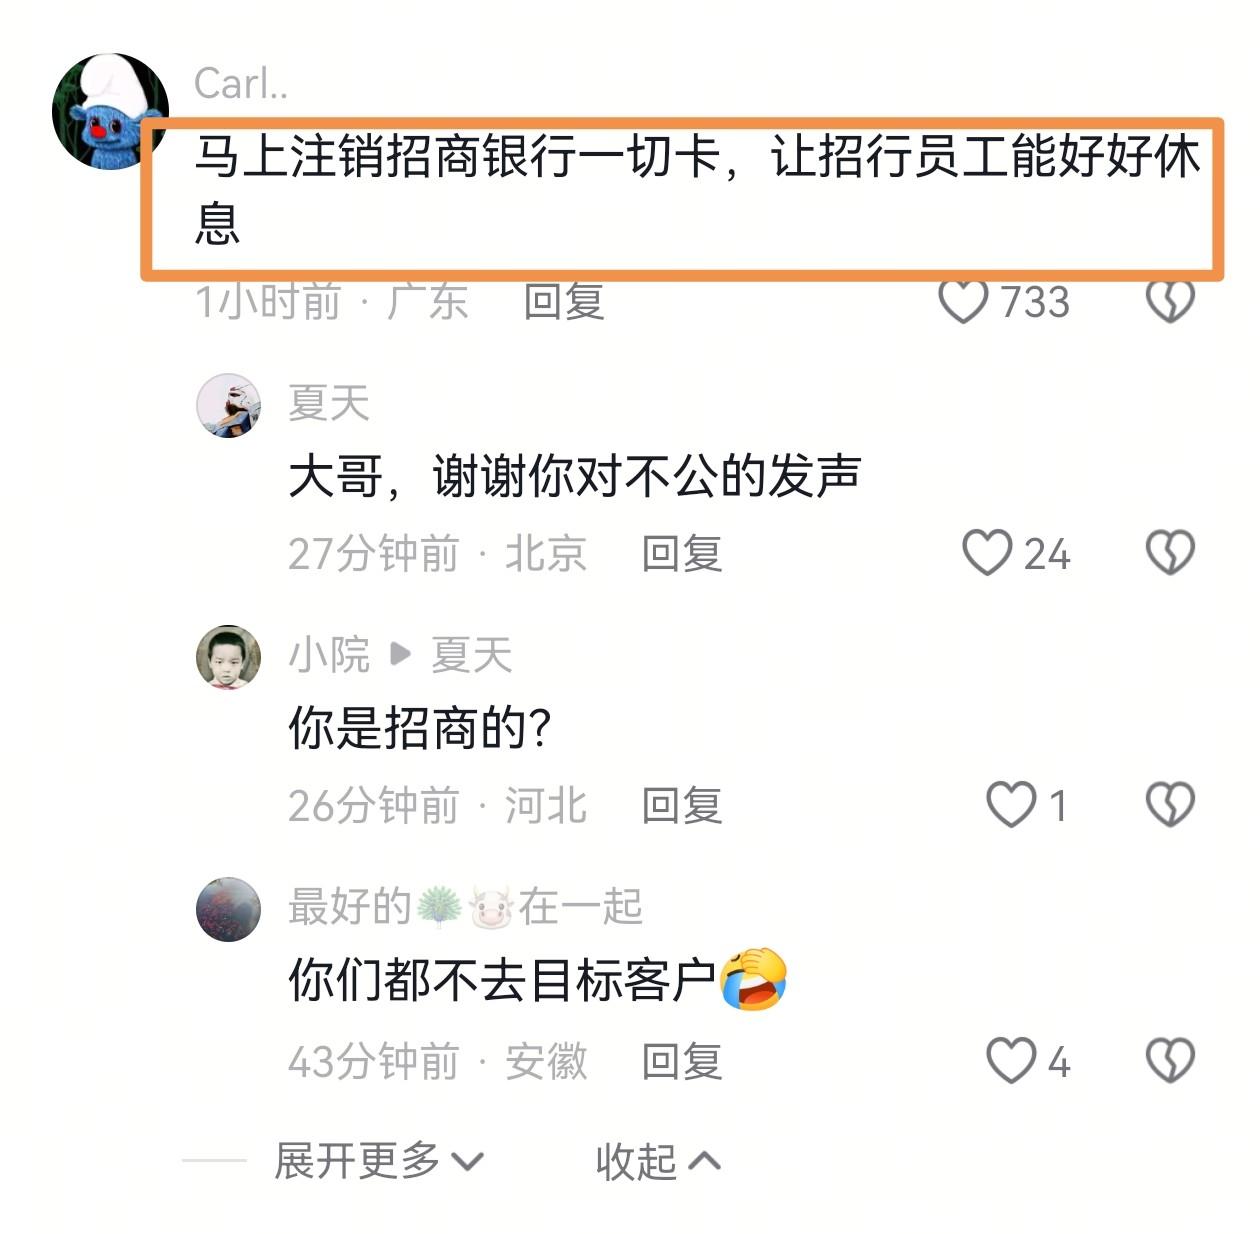Reply to the 43分钟前 comment
The width and height of the screenshot is (1260, 1234).
pos(682,1061)
